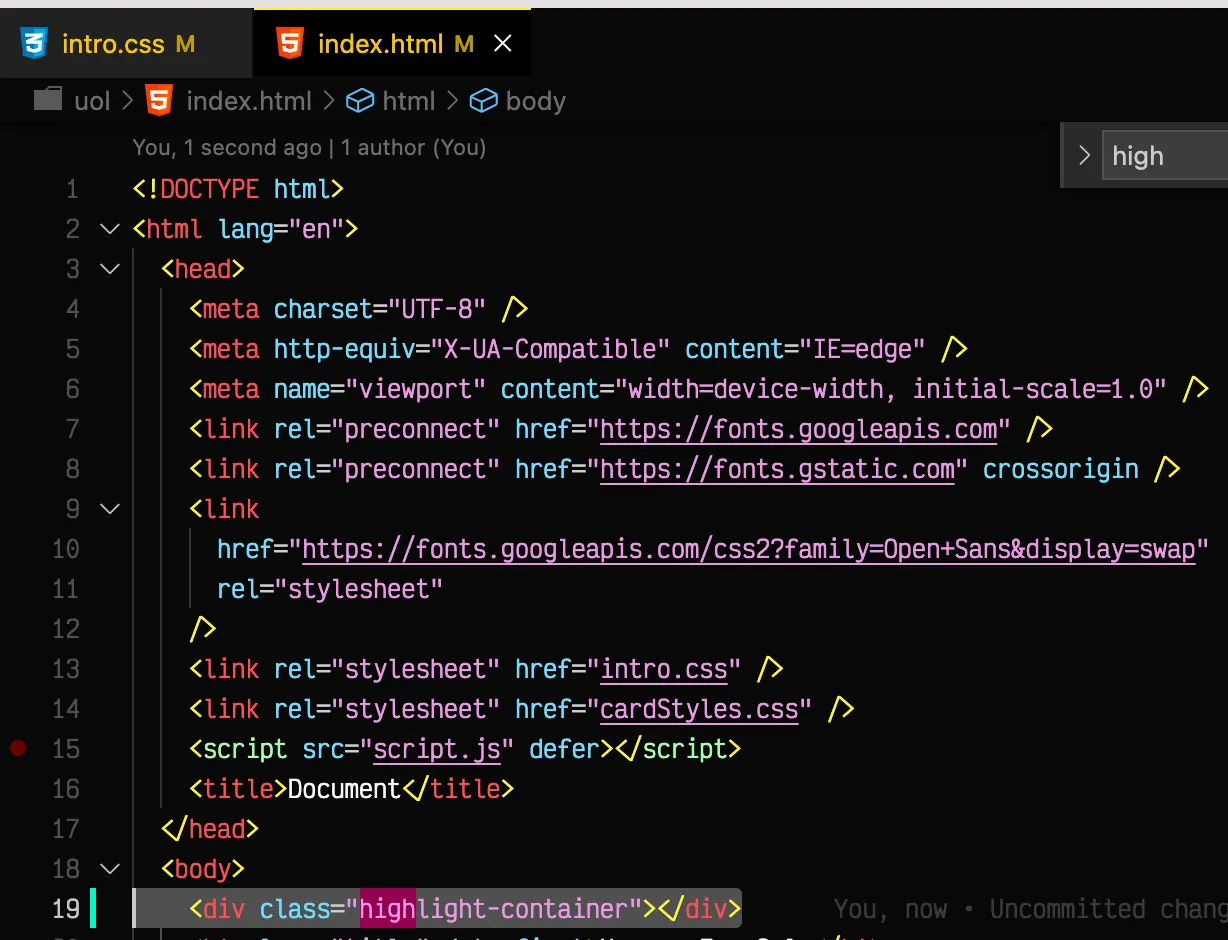
Task: Click rel="preconnect" on line 7
Action: pyautogui.click(x=387, y=429)
